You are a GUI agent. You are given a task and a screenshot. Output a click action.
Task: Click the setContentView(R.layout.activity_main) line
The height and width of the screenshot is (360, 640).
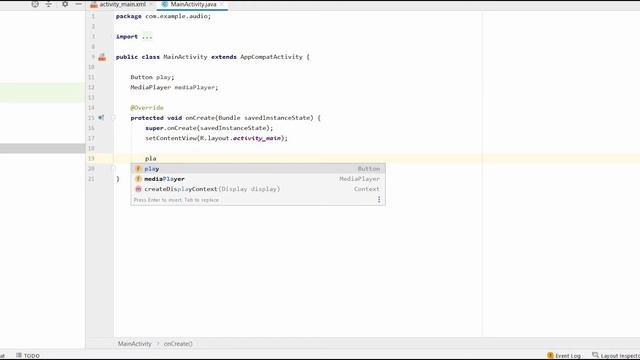[216, 138]
